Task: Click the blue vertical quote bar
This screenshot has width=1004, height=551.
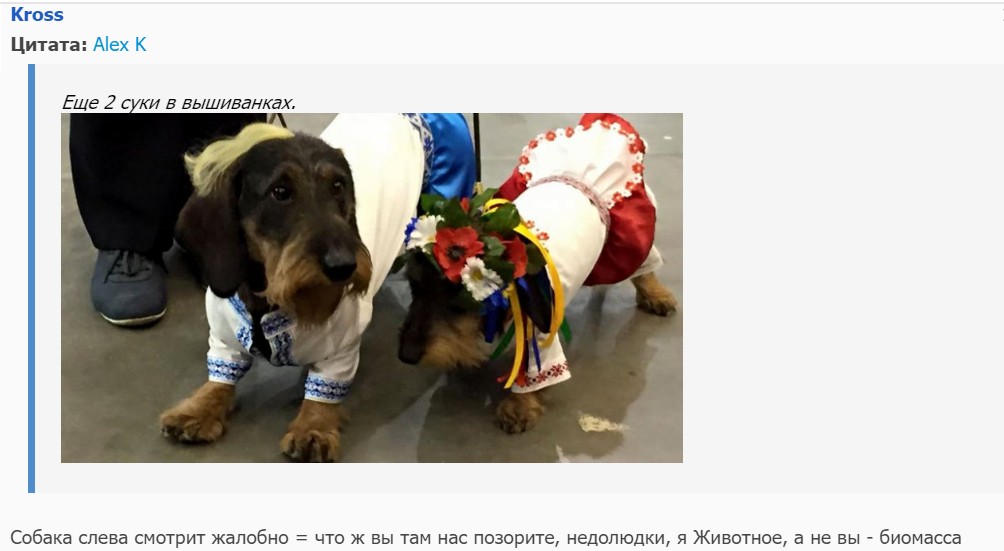Action: [31, 278]
